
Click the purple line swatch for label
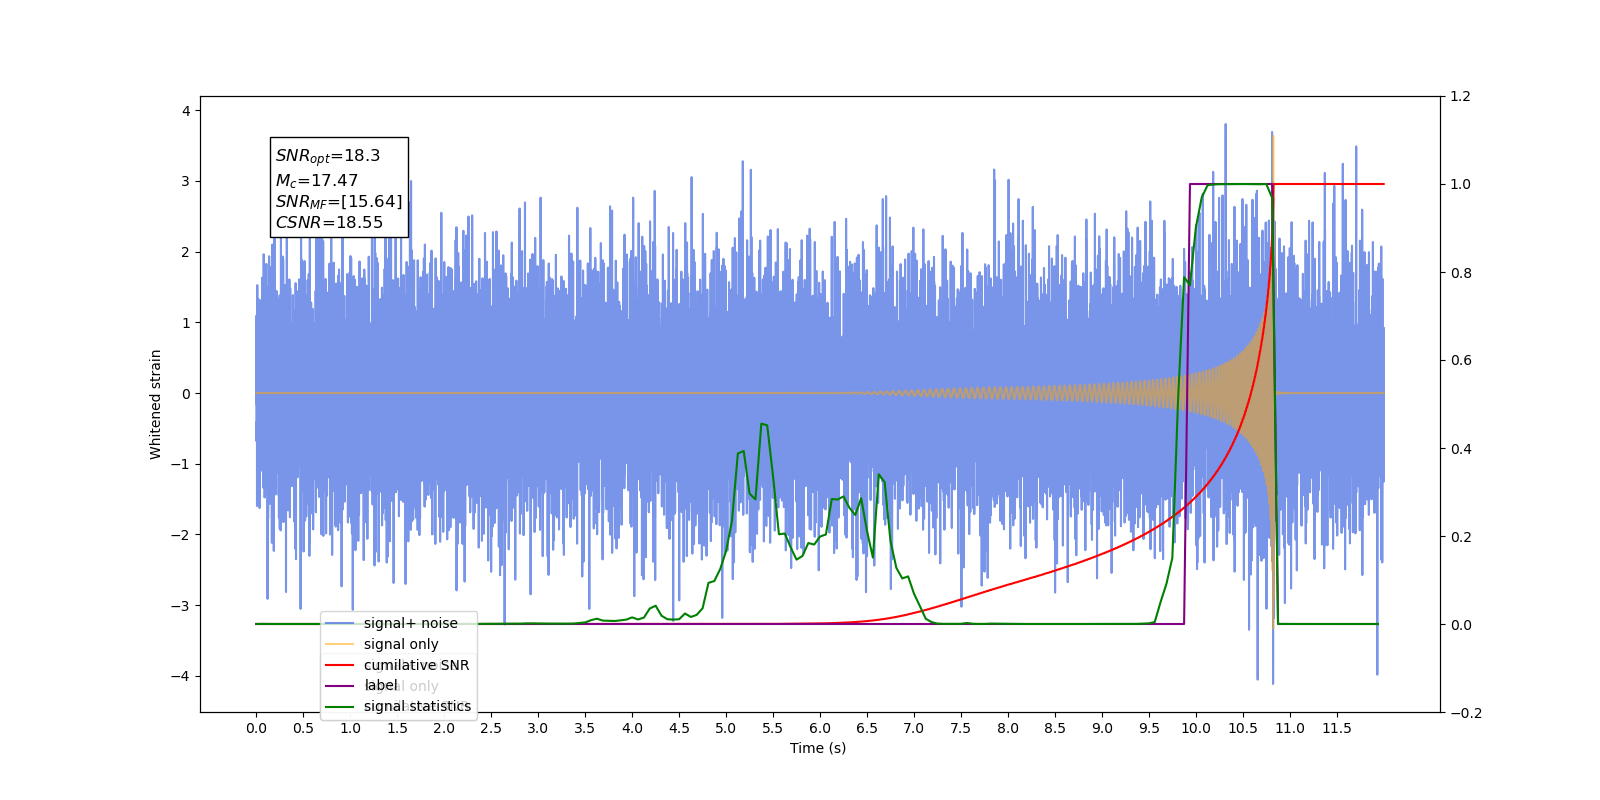click(340, 686)
